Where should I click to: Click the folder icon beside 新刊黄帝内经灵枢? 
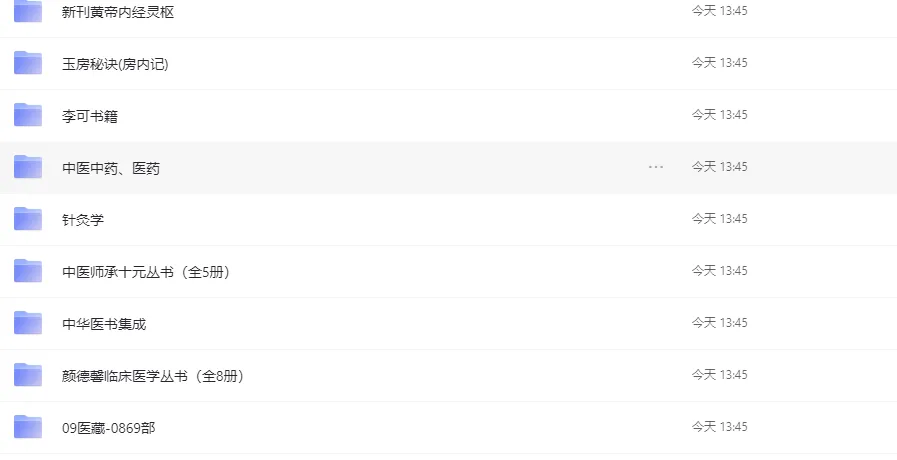pyautogui.click(x=28, y=11)
